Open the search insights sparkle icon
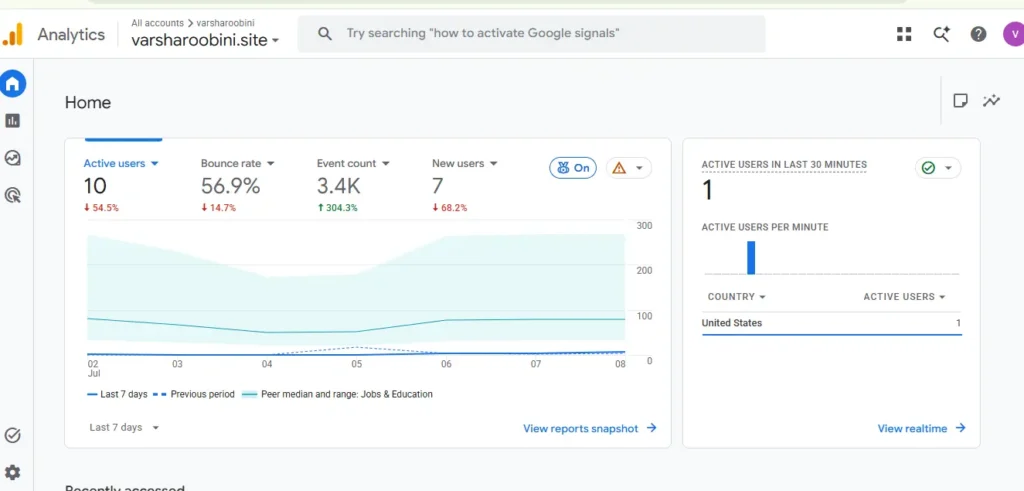Viewport: 1024px width, 491px height. (x=941, y=34)
